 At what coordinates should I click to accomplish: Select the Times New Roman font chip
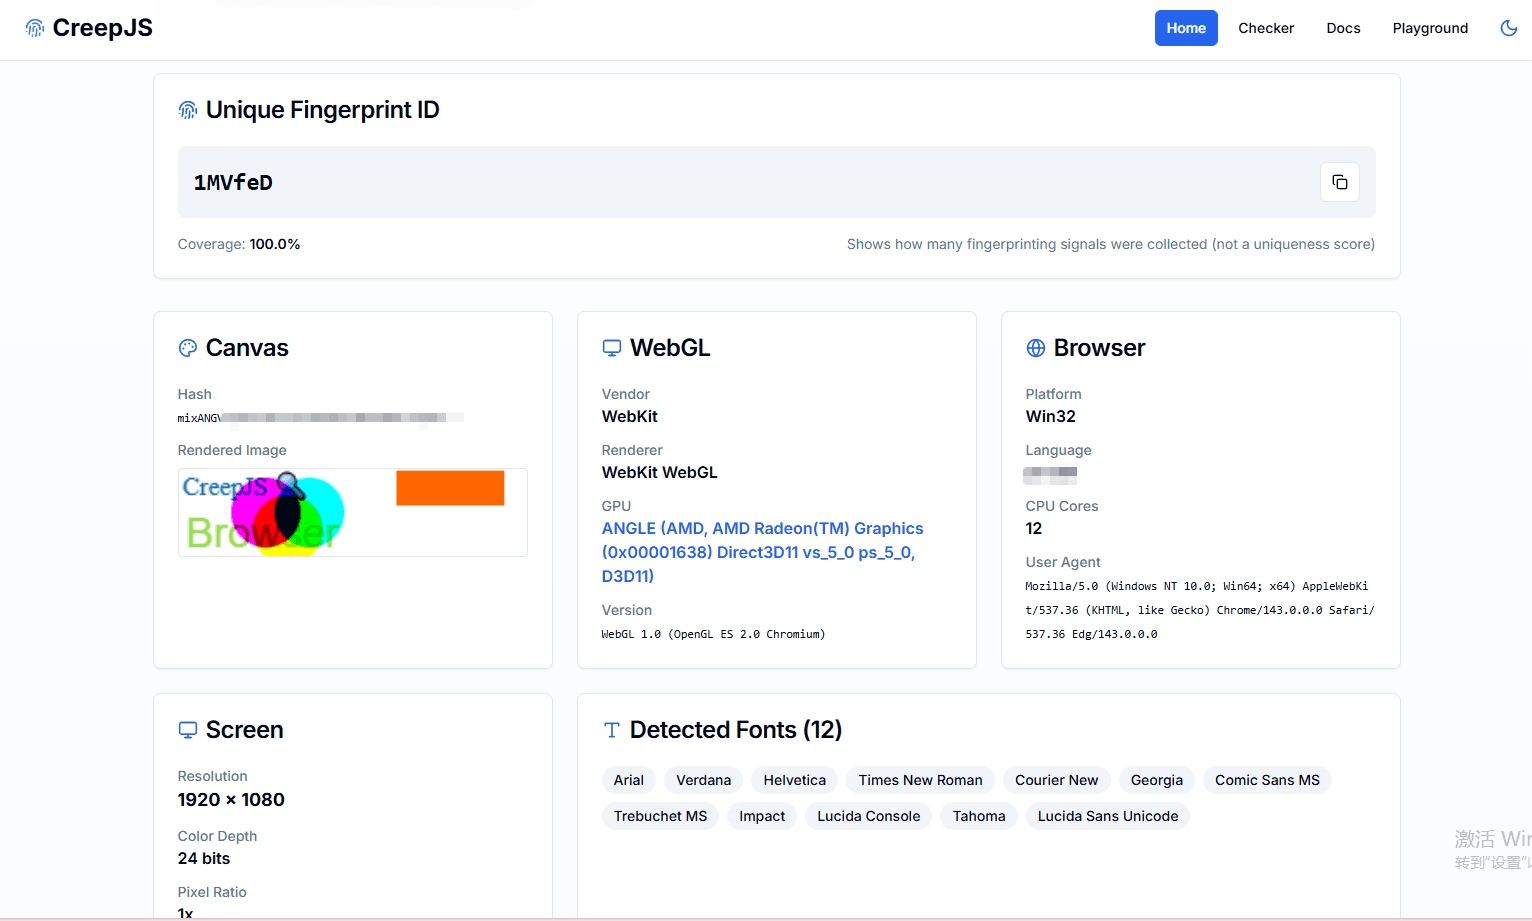click(x=920, y=780)
